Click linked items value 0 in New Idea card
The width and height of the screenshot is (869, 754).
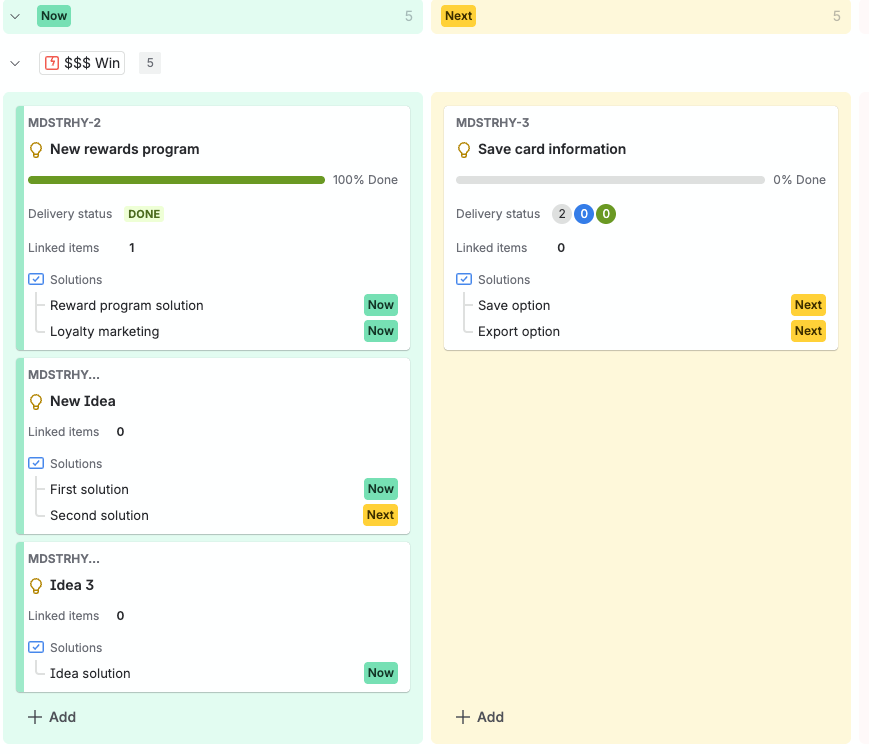120,432
